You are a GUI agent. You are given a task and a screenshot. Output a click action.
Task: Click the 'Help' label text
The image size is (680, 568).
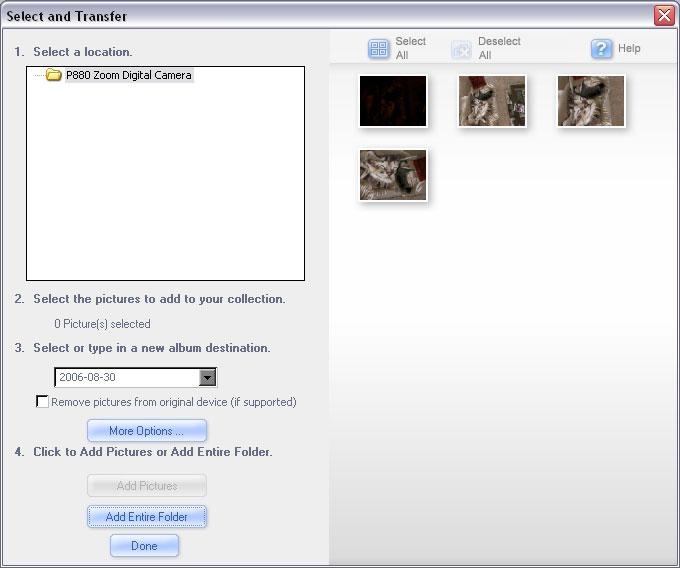pyautogui.click(x=629, y=48)
